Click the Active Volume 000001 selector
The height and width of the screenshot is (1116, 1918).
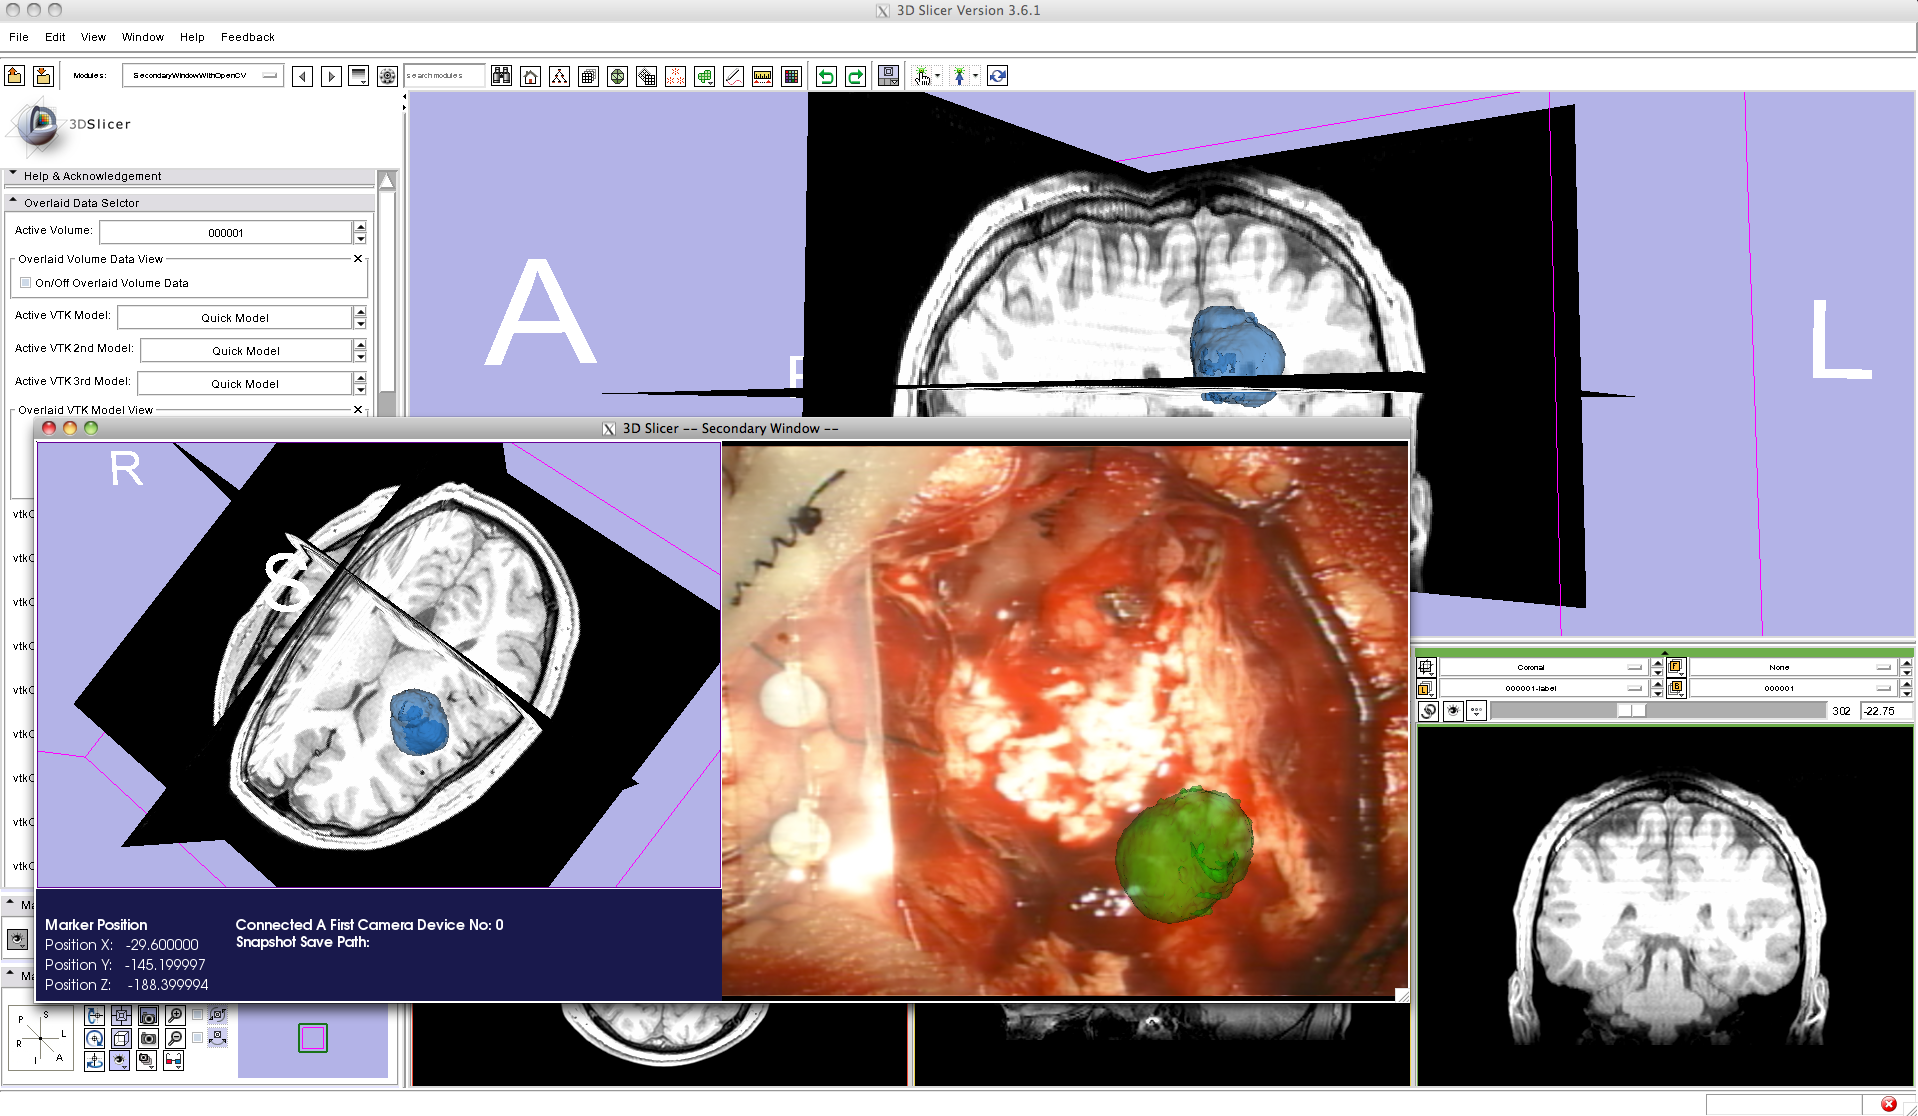coord(226,233)
